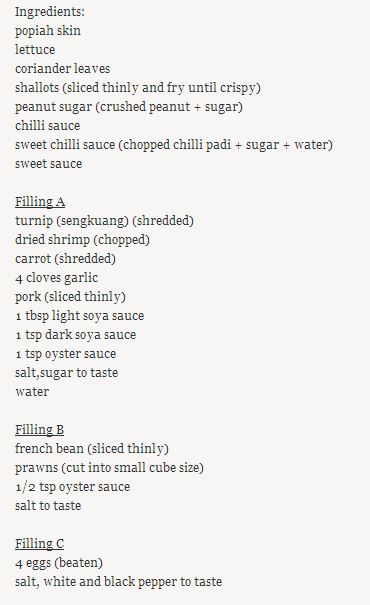
Task: Click the 1 tsp dark soya sauce line
Action: [76, 335]
